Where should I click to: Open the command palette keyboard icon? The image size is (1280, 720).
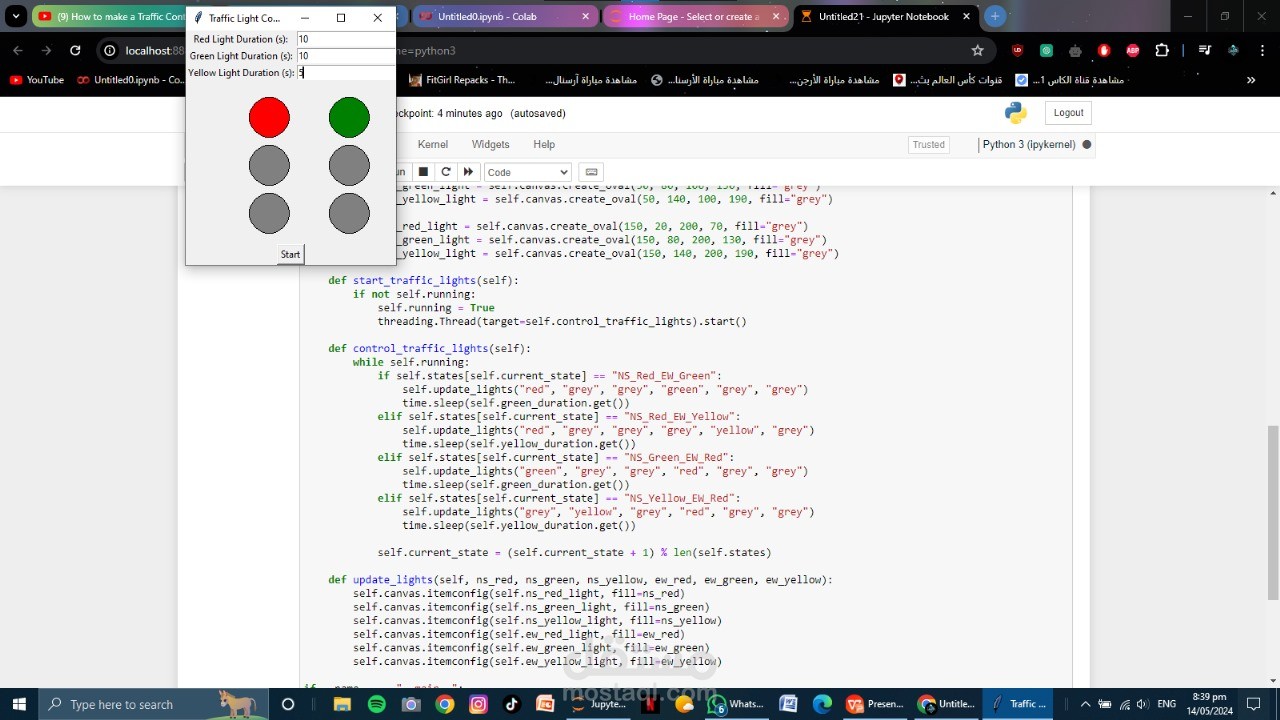(x=591, y=172)
